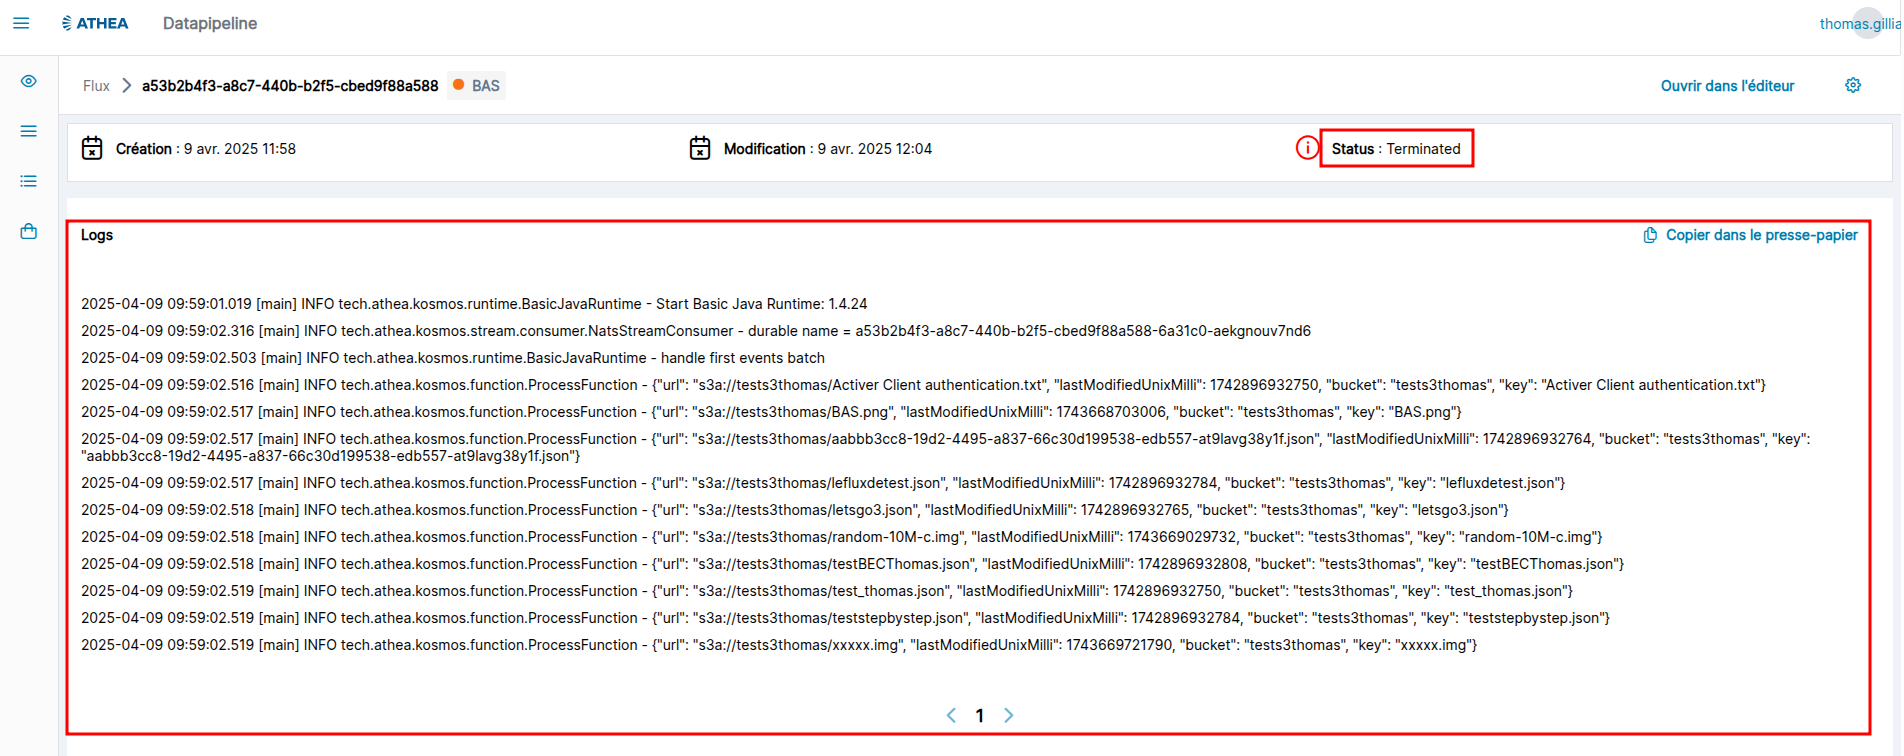Go to next logs page arrow

pyautogui.click(x=1008, y=715)
